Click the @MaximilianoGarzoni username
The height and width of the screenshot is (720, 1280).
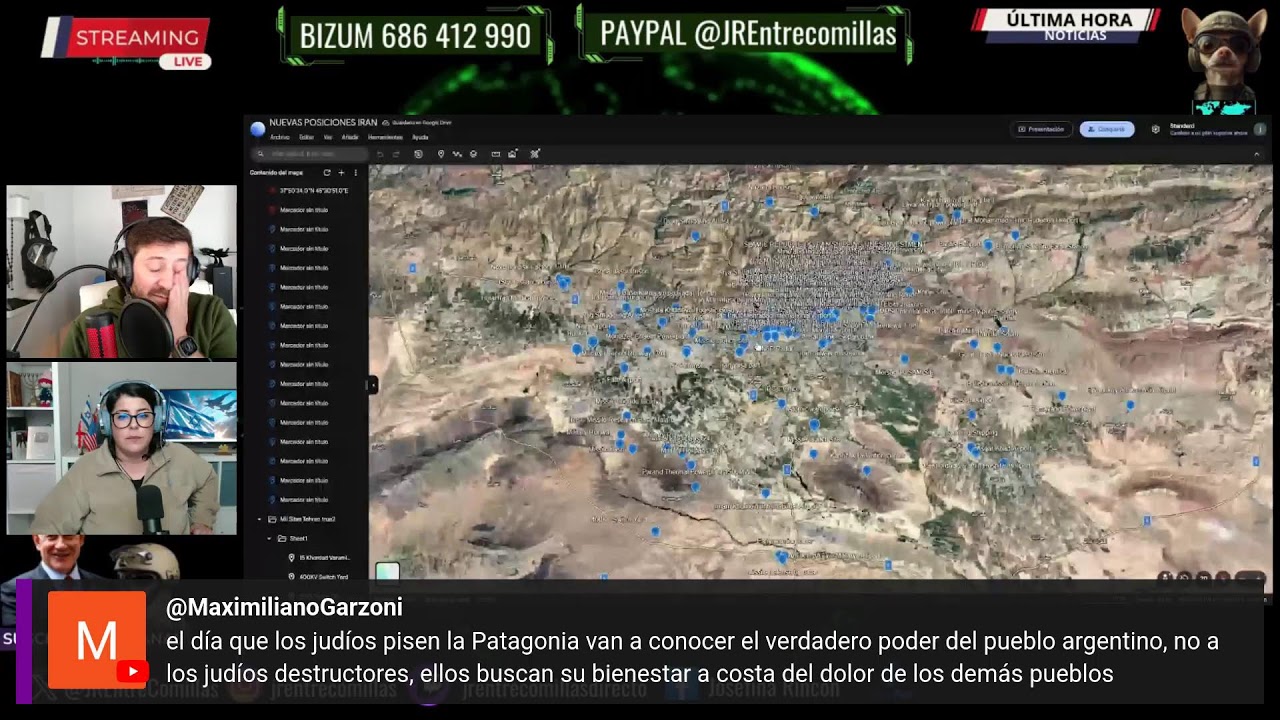284,607
